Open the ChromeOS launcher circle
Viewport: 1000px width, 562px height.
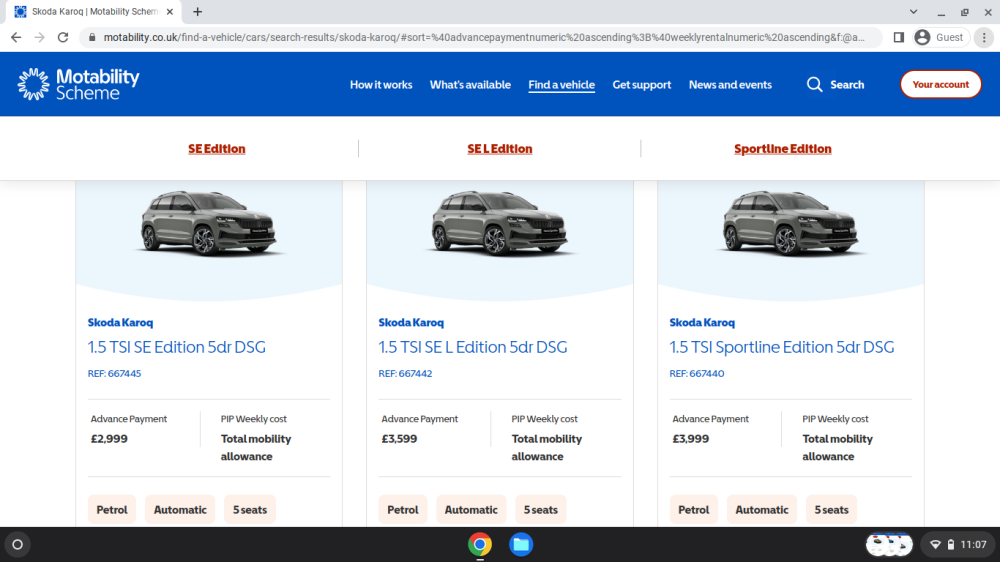pyautogui.click(x=18, y=544)
